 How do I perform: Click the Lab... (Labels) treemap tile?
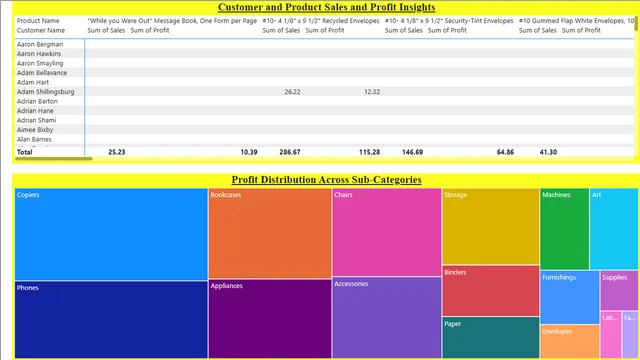point(611,335)
